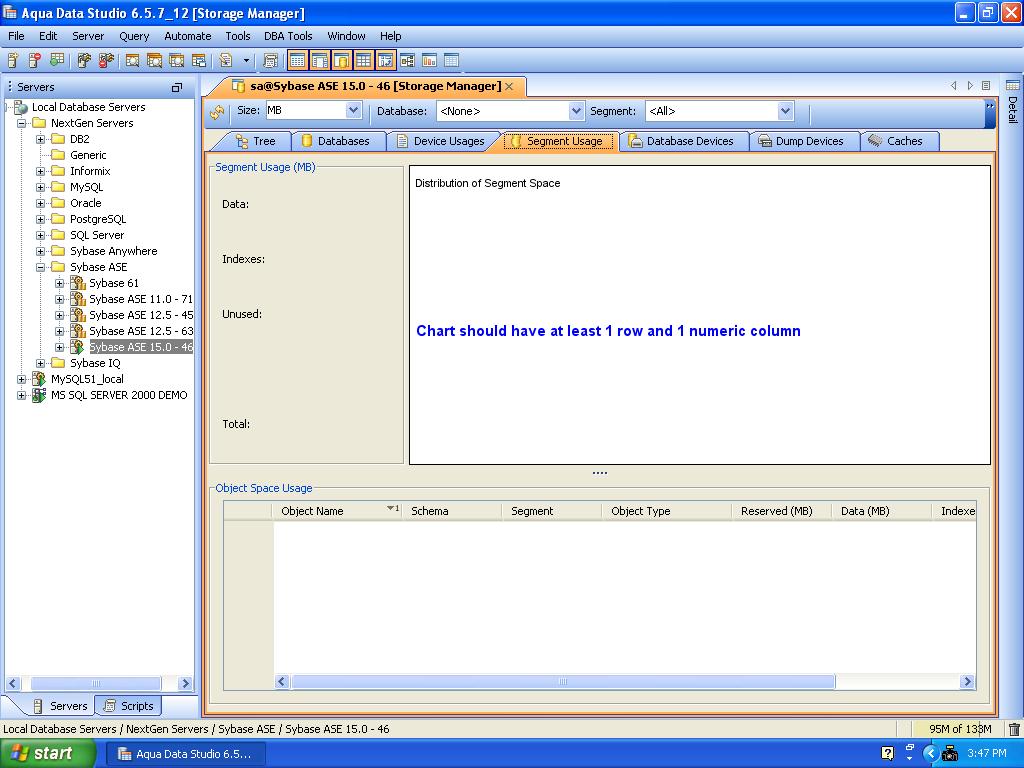
Task: Click the script document pencil toolbar icon
Action: coord(226,61)
